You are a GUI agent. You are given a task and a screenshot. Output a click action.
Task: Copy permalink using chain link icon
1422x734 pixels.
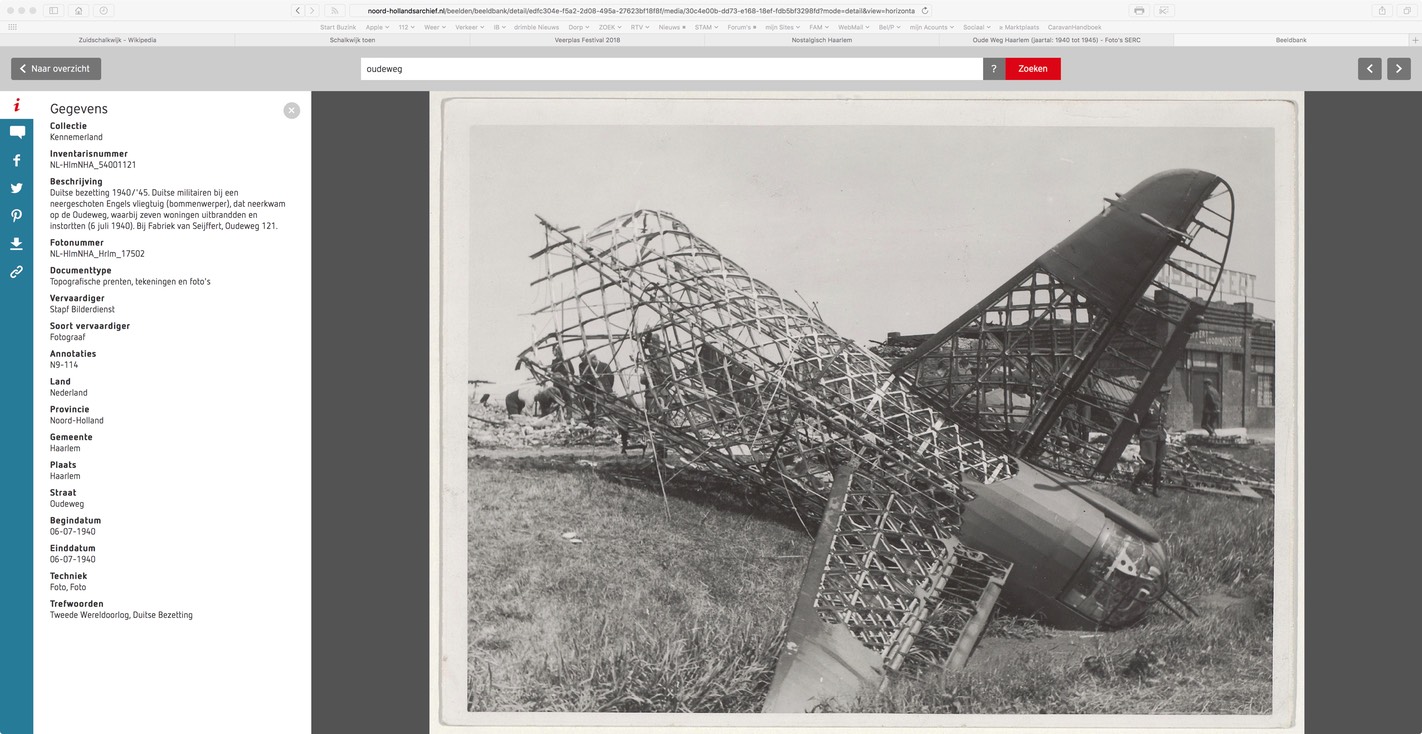17,271
